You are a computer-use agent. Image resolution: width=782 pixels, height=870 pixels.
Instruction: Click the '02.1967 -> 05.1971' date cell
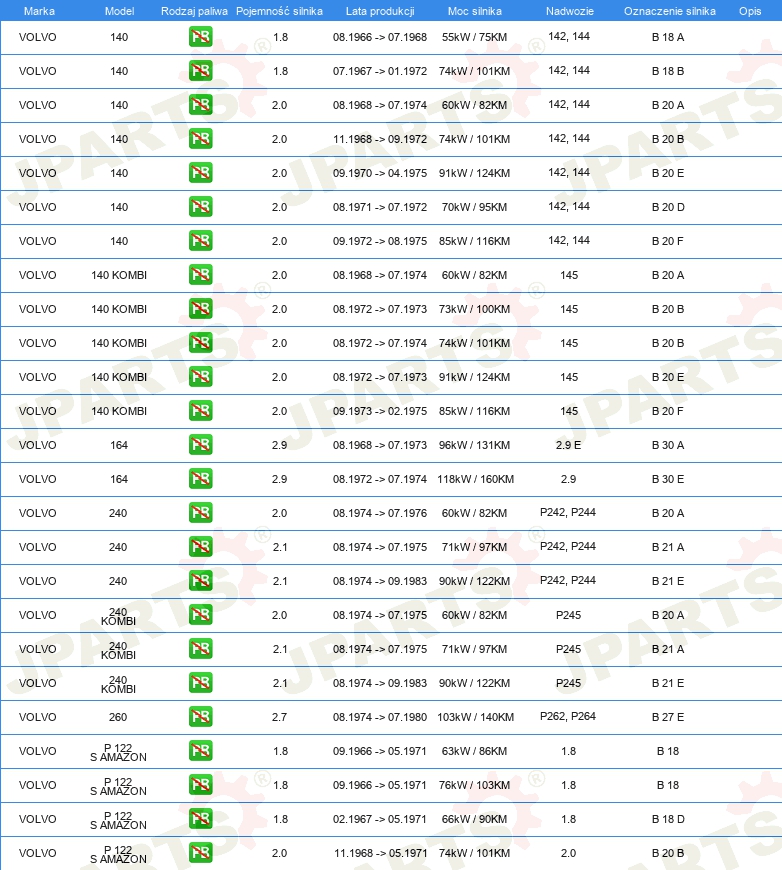380,819
